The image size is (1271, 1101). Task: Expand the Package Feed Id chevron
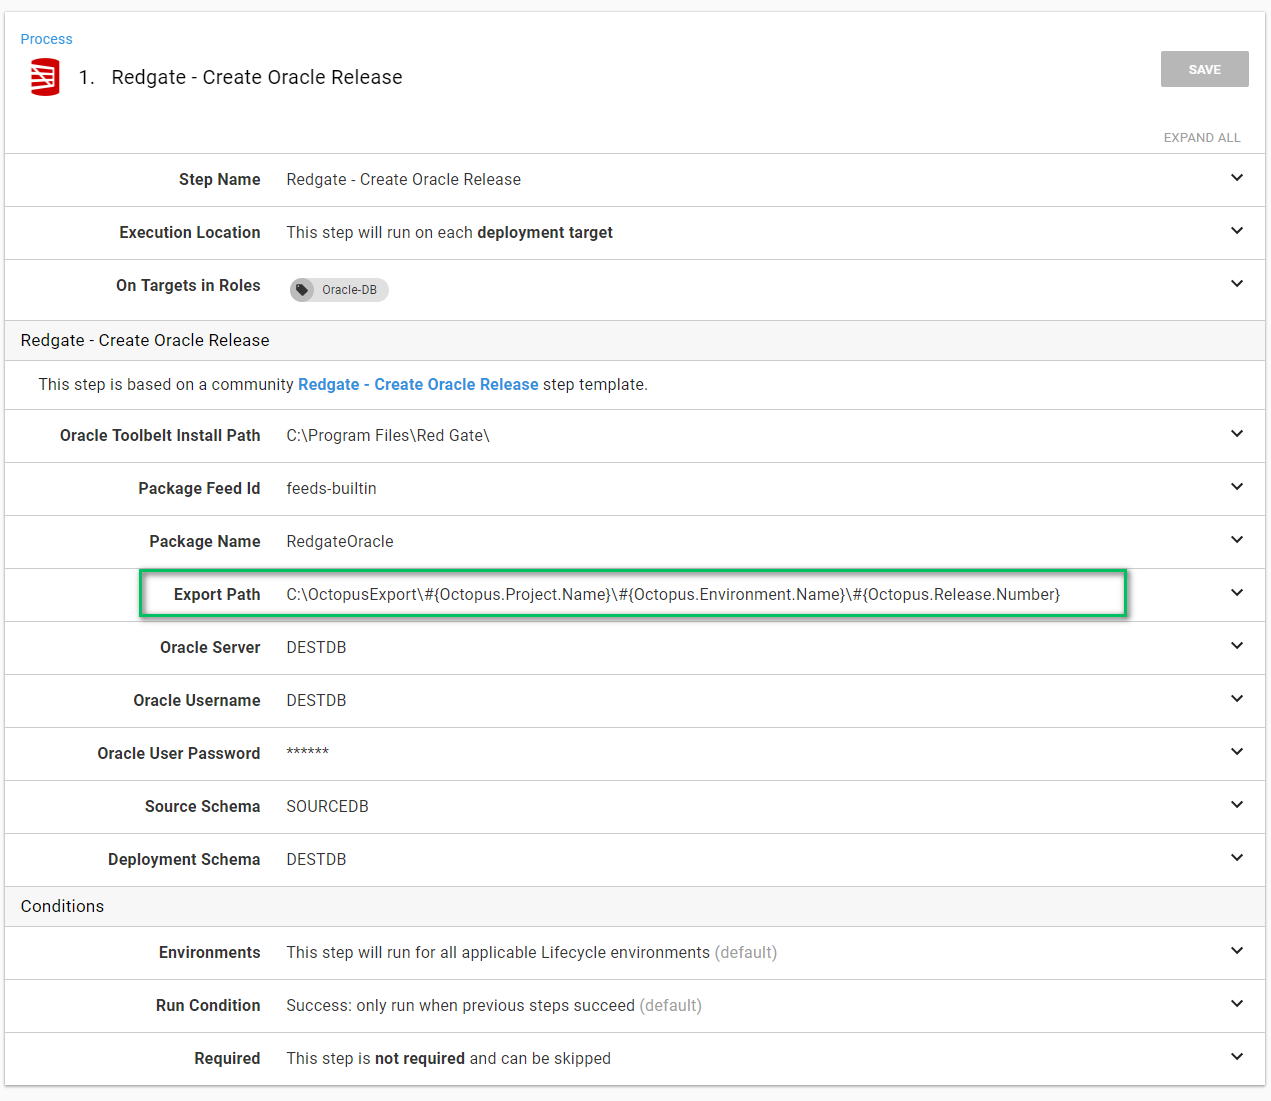1237,487
